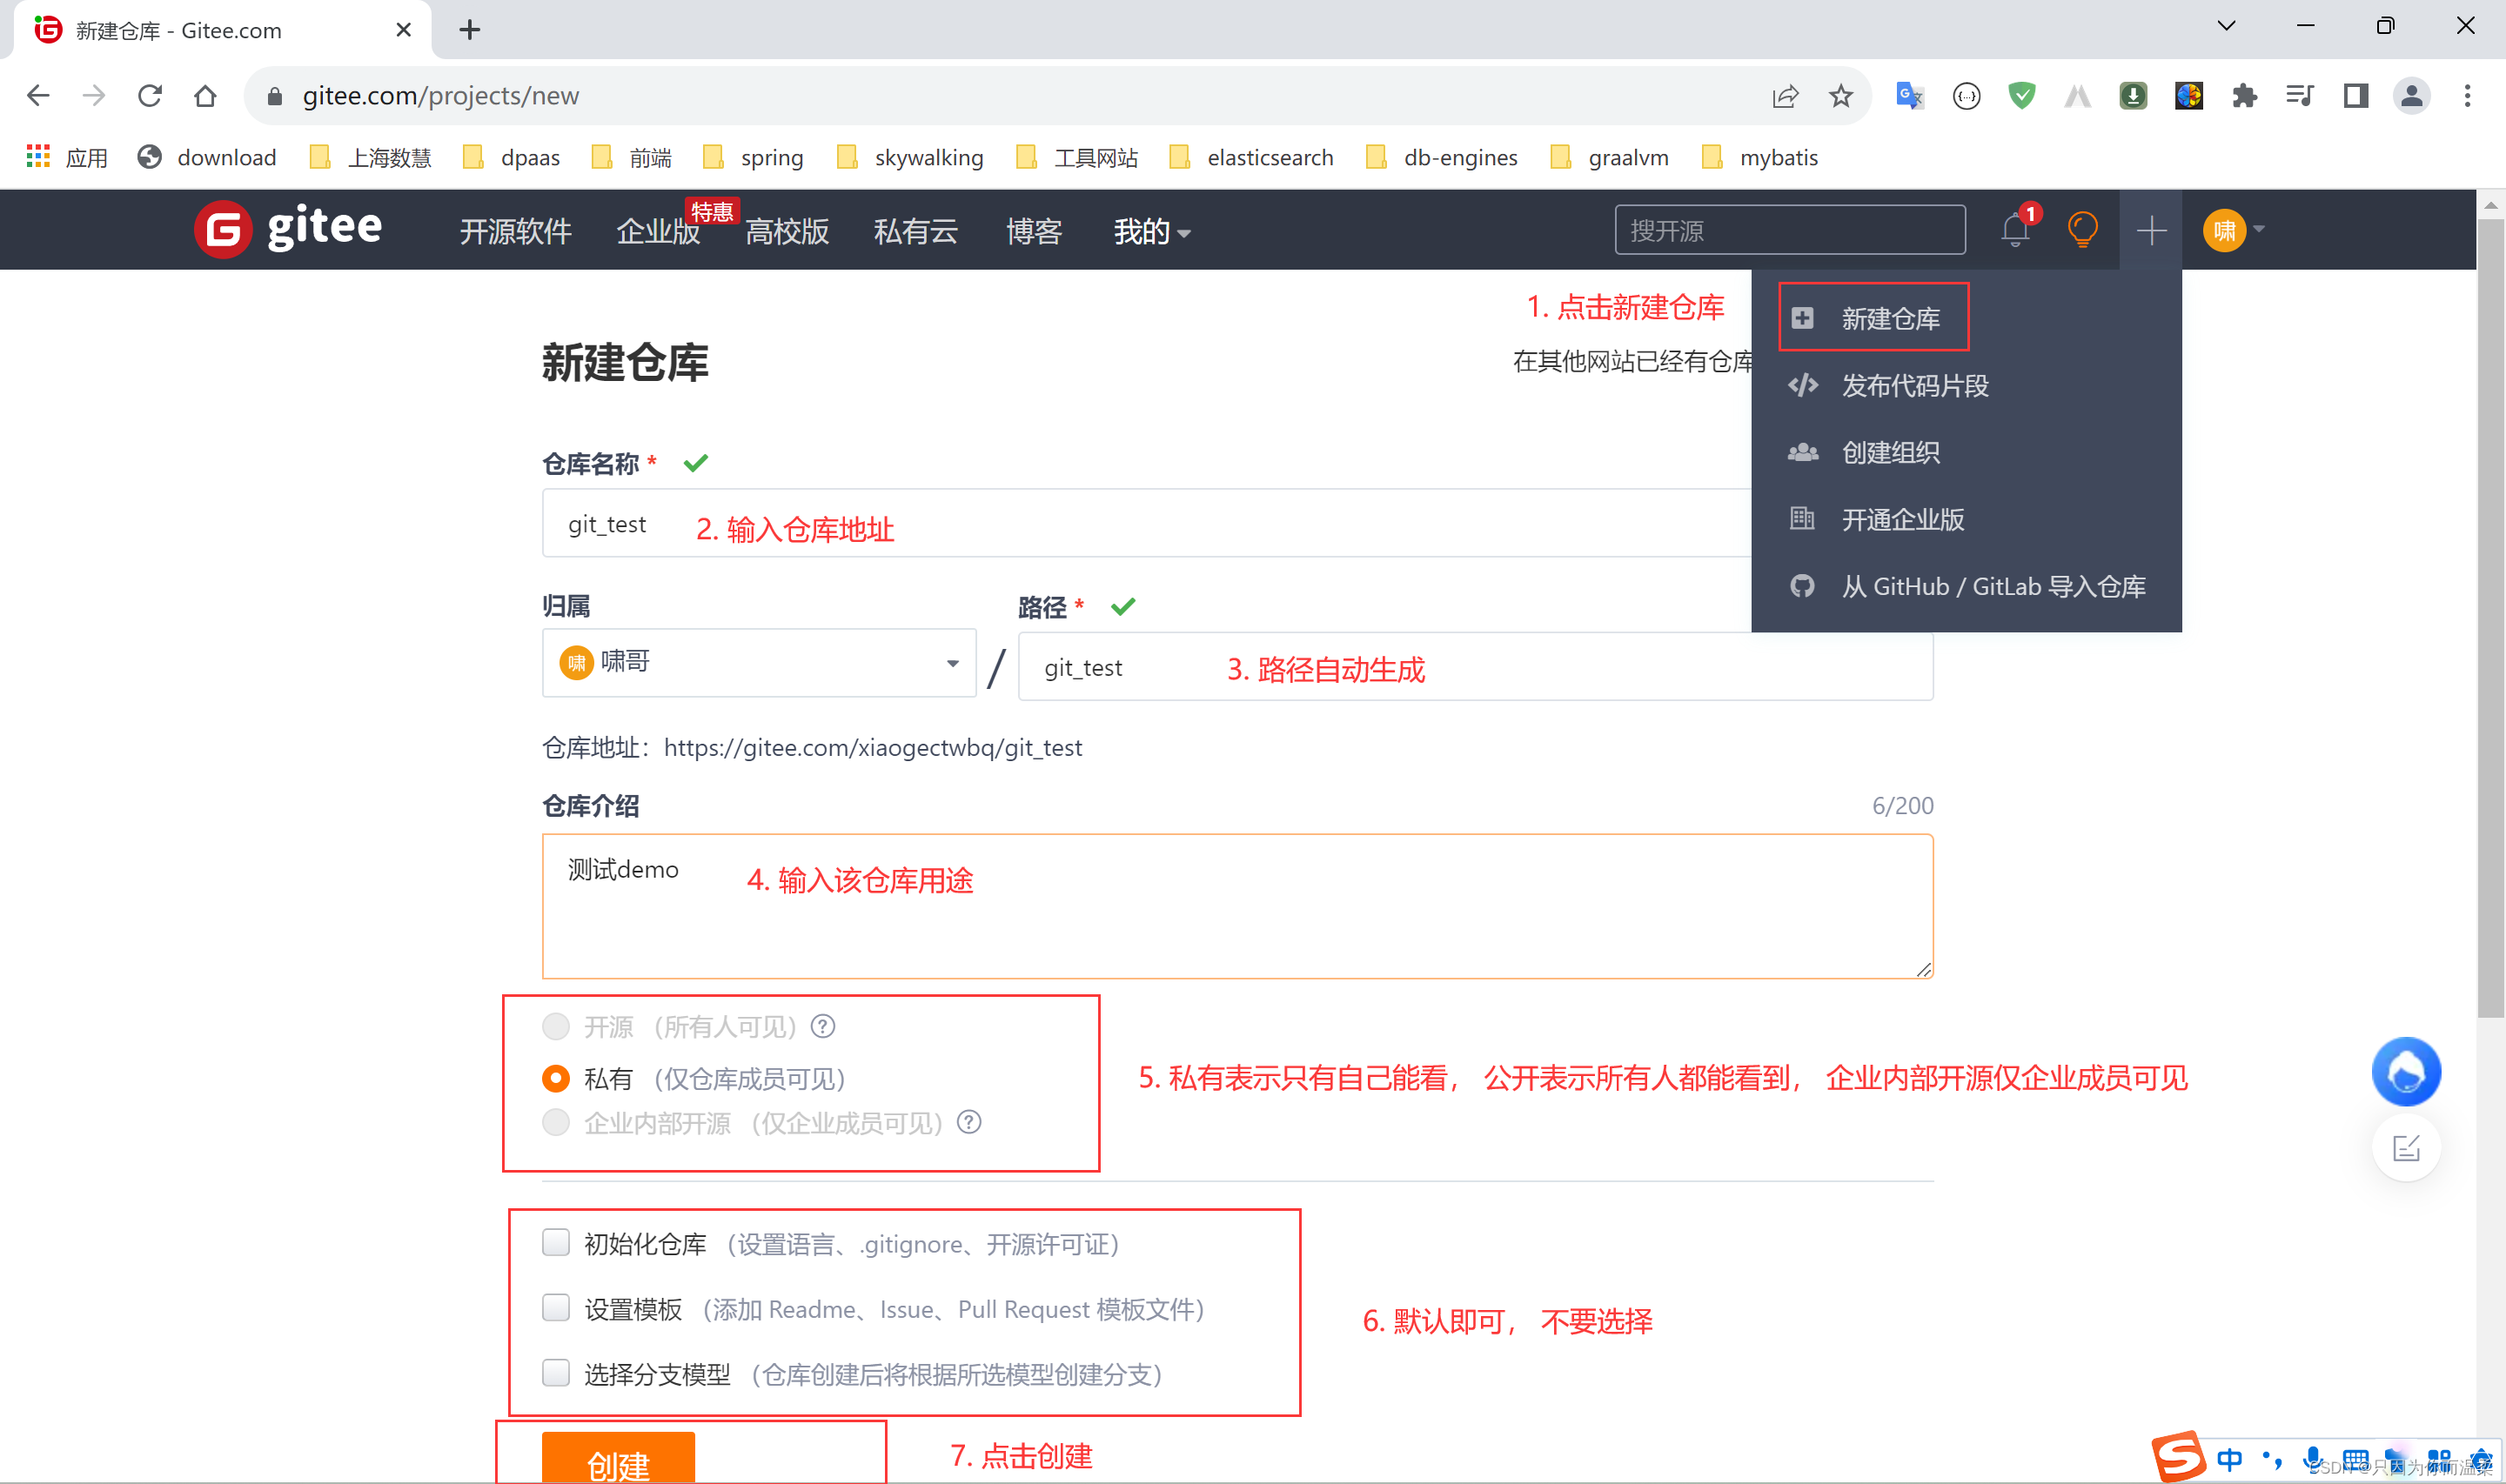Open the 我的 dropdown in navigation
This screenshot has width=2506, height=1484.
click(1151, 232)
